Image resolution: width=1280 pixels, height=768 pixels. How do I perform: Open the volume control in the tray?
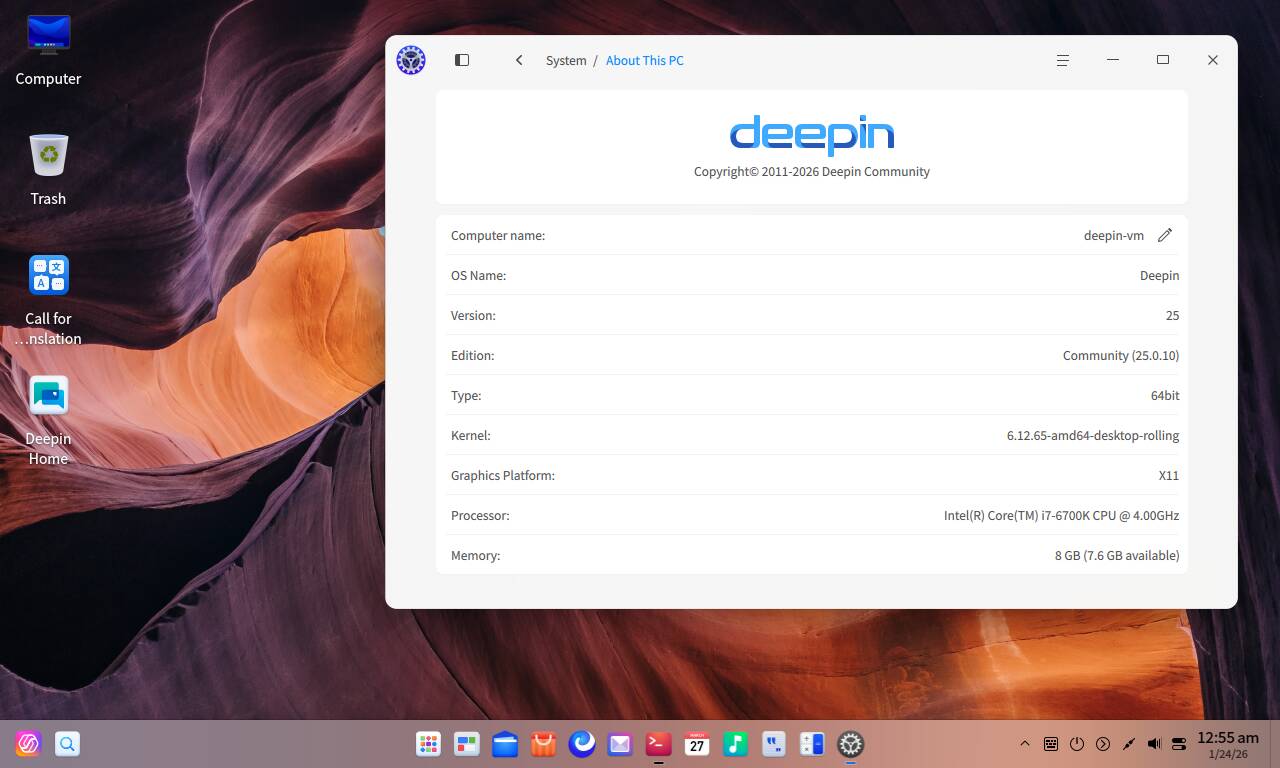pyautogui.click(x=1154, y=744)
